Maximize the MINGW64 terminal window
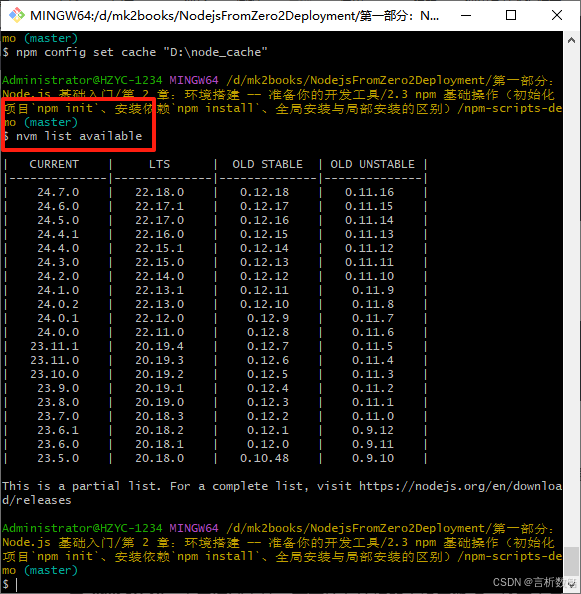The width and height of the screenshot is (581, 594). tap(511, 16)
